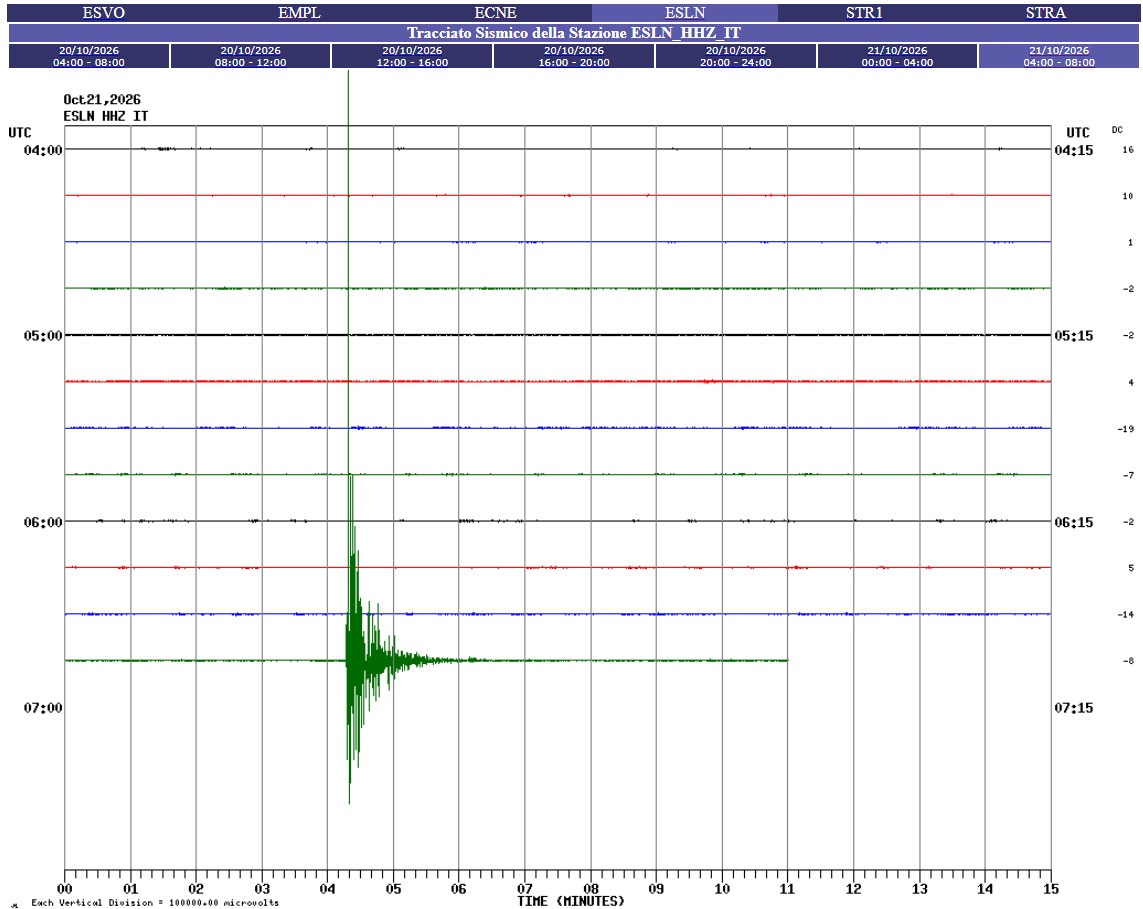Click the minute 11 axis tick label

click(x=787, y=889)
